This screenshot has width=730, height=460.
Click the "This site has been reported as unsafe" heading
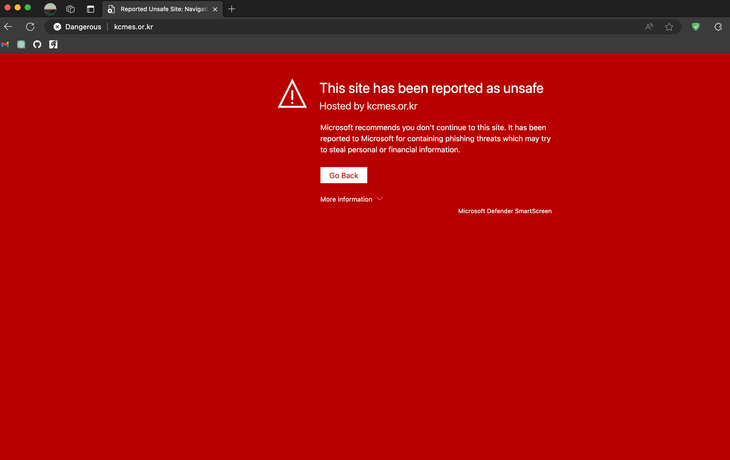(431, 88)
